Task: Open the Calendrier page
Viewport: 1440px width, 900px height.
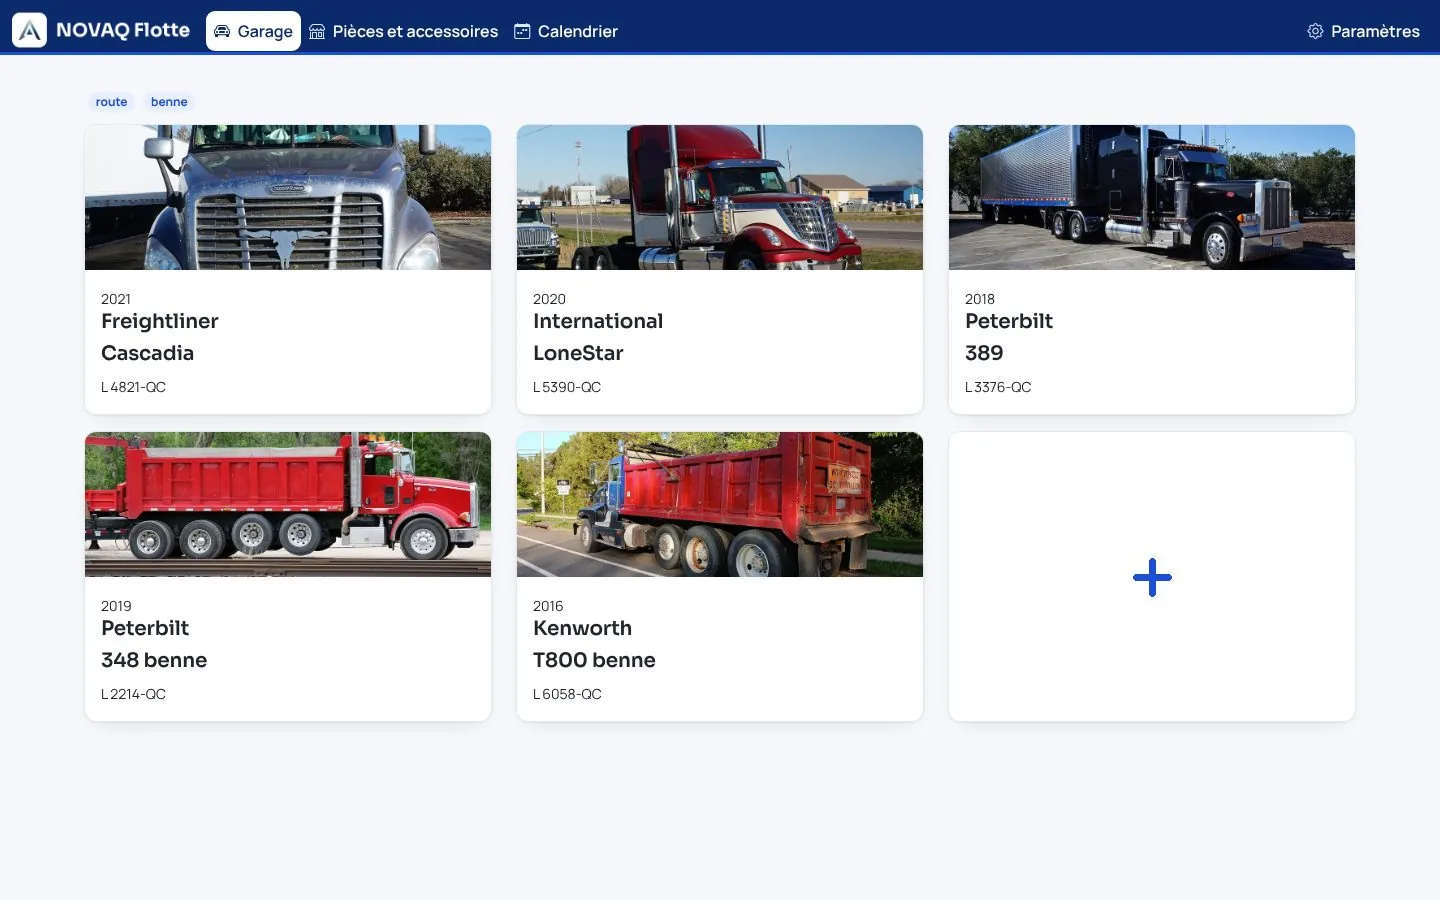Action: pos(566,31)
